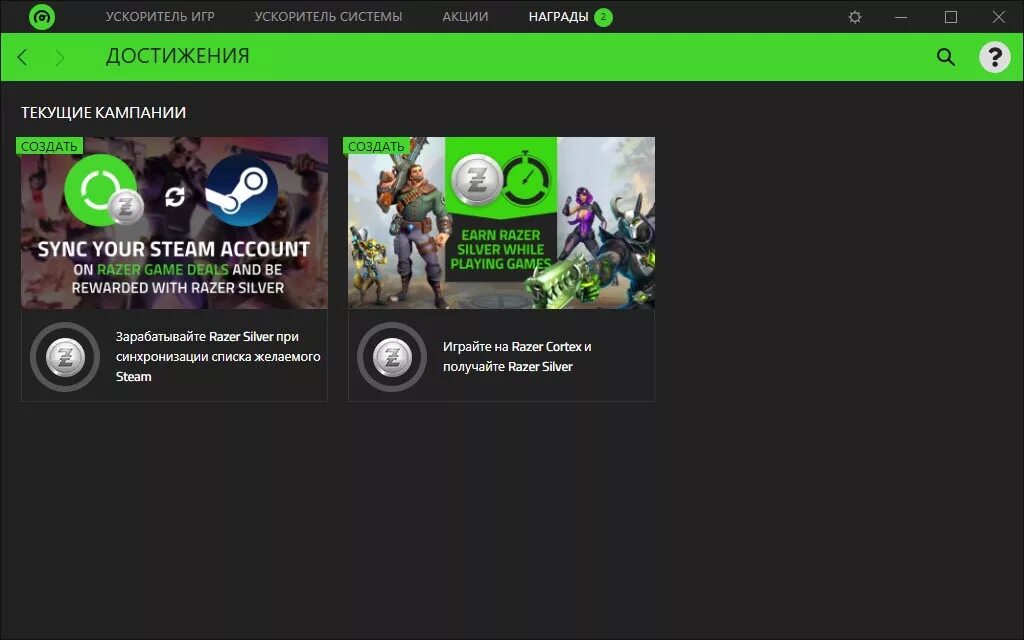Click the silver coin in the Earn banner

pyautogui.click(x=477, y=180)
